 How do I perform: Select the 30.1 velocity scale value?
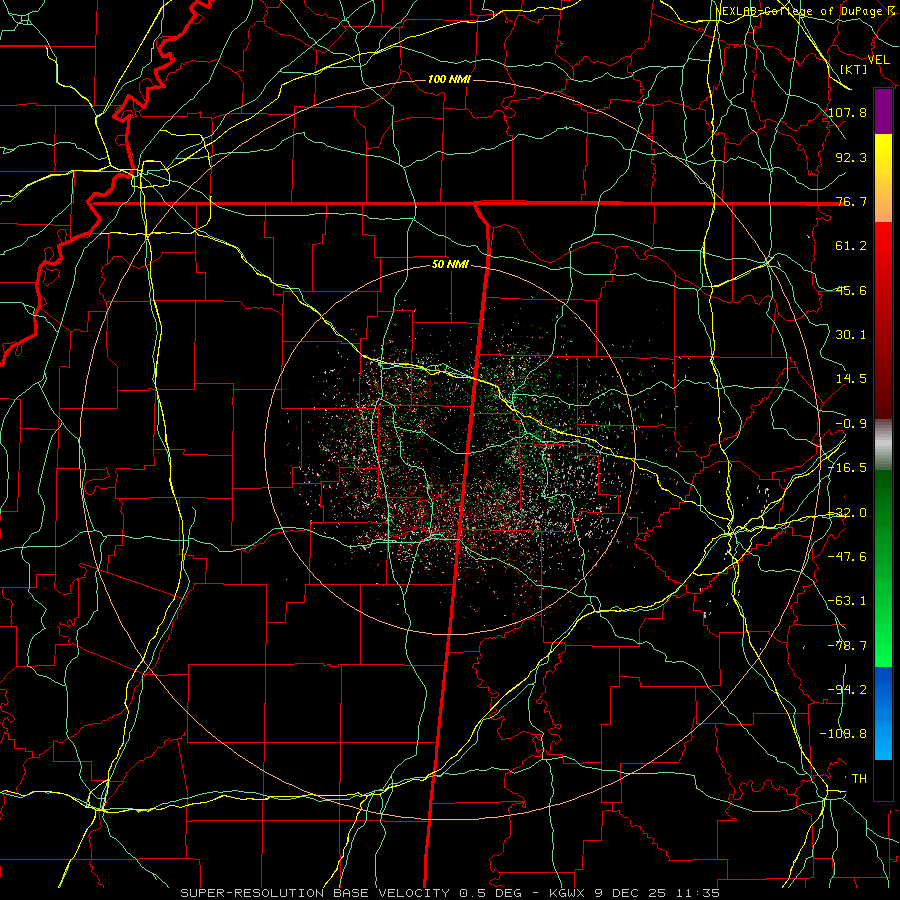851,335
